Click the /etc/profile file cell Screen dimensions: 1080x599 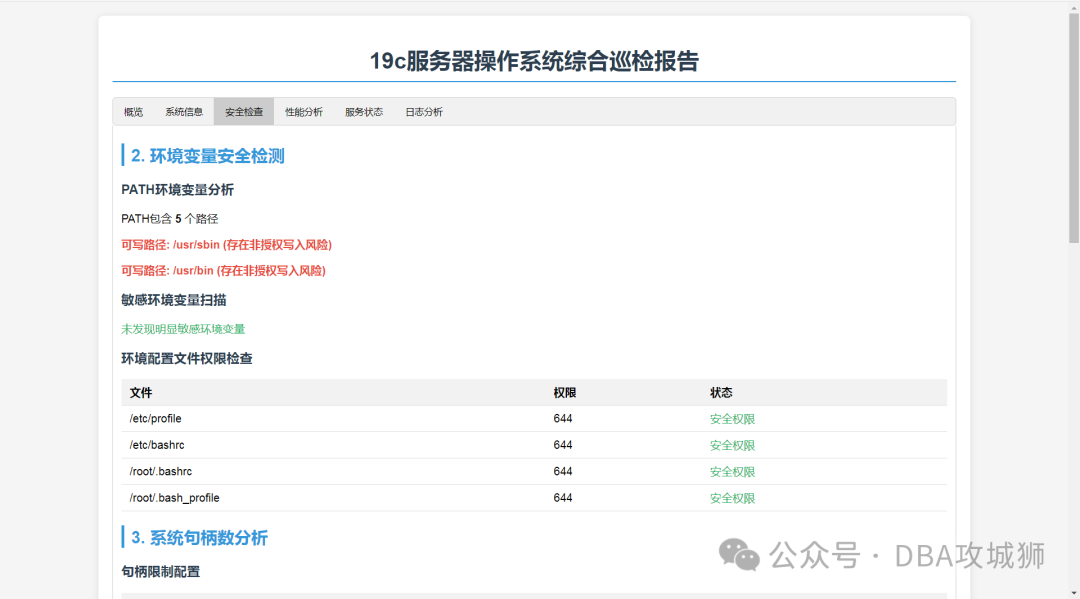point(156,419)
